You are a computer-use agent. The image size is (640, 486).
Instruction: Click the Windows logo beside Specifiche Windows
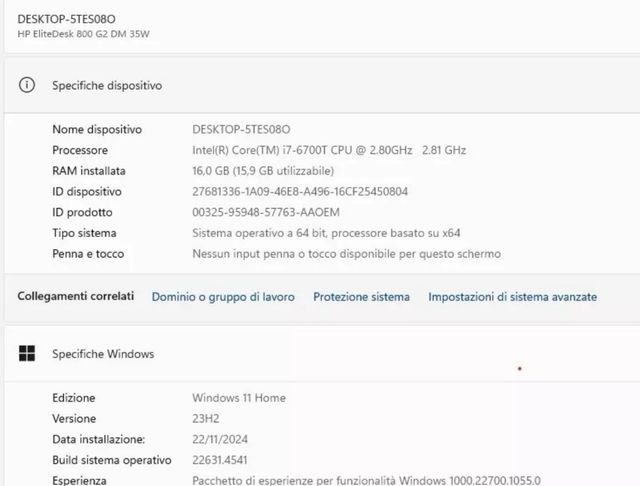click(27, 353)
